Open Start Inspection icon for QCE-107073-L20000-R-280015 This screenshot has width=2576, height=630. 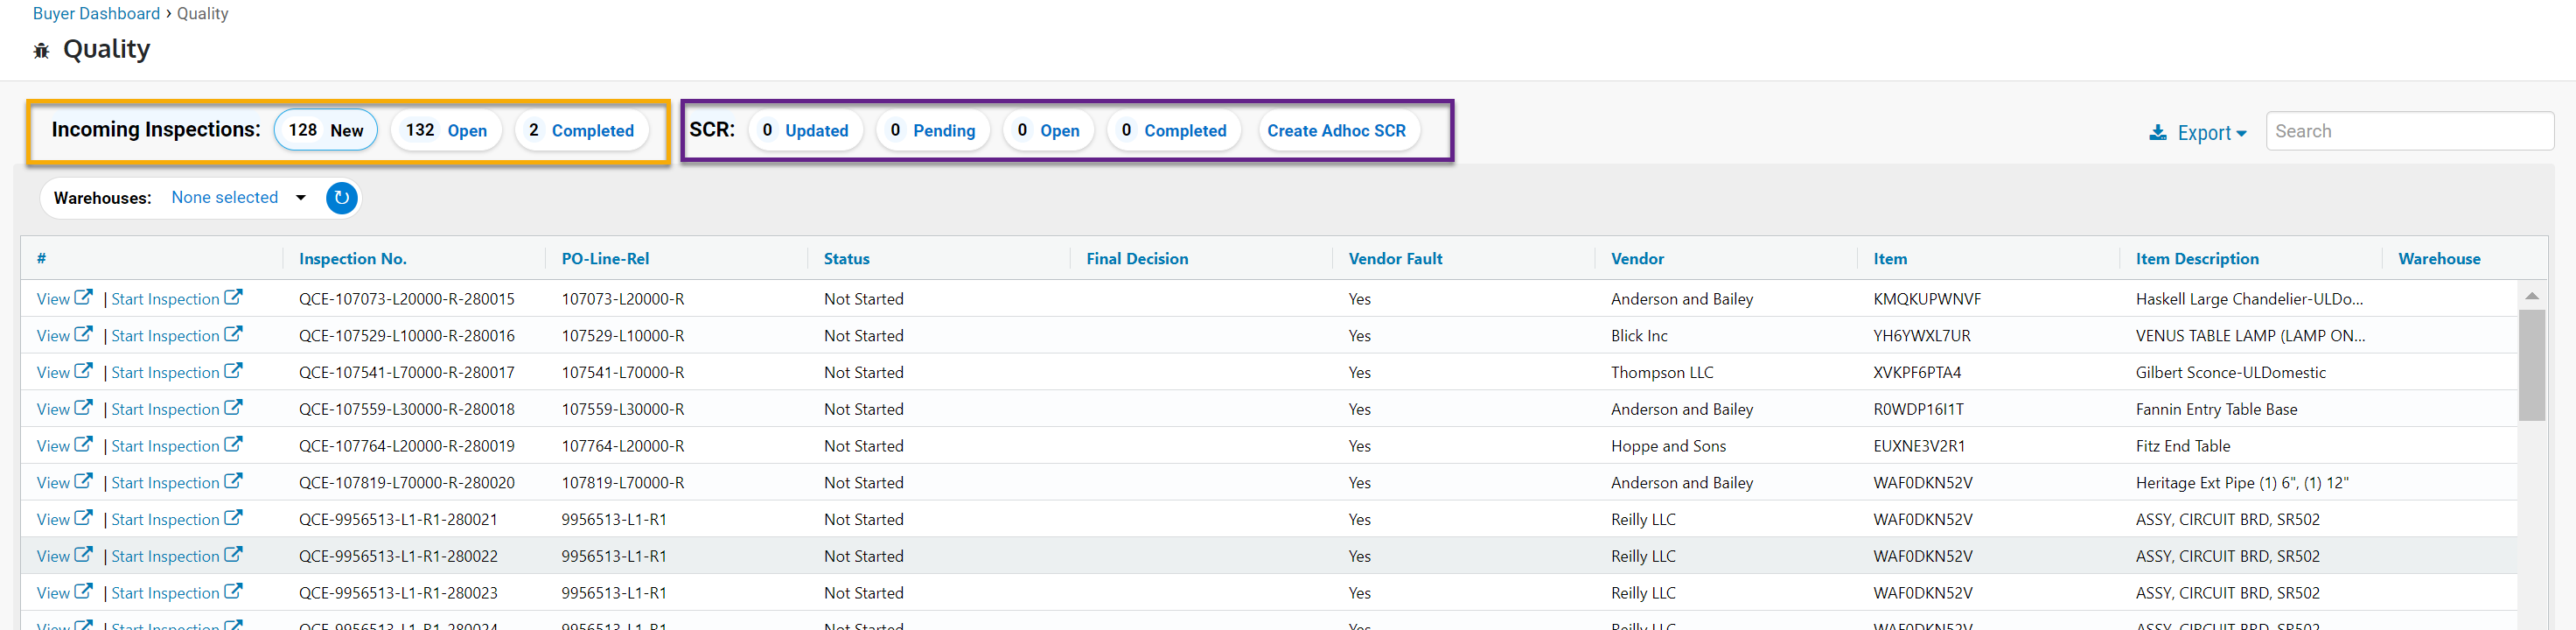coord(233,297)
